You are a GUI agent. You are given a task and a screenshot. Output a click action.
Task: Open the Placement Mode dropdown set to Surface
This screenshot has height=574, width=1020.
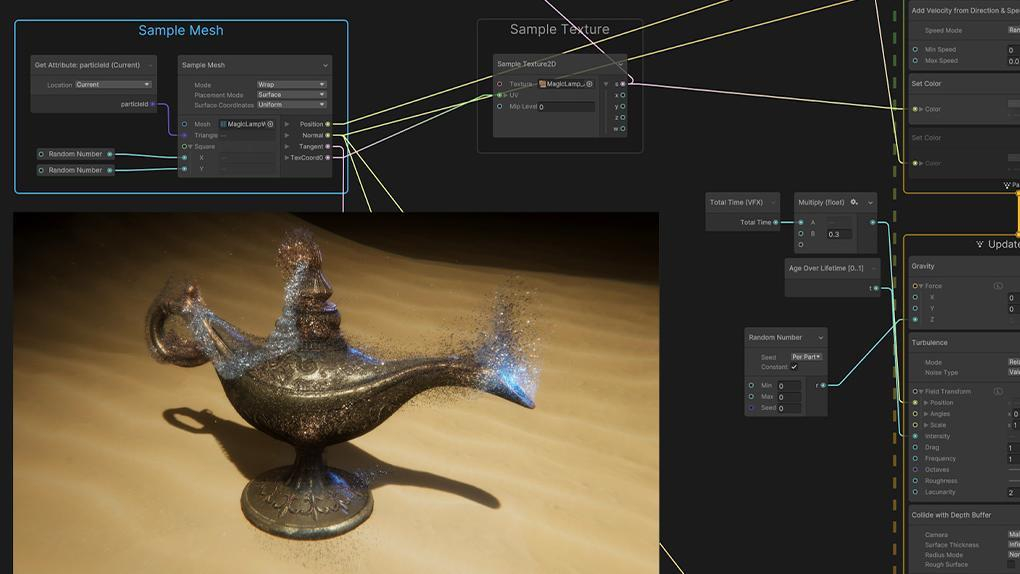coord(291,94)
